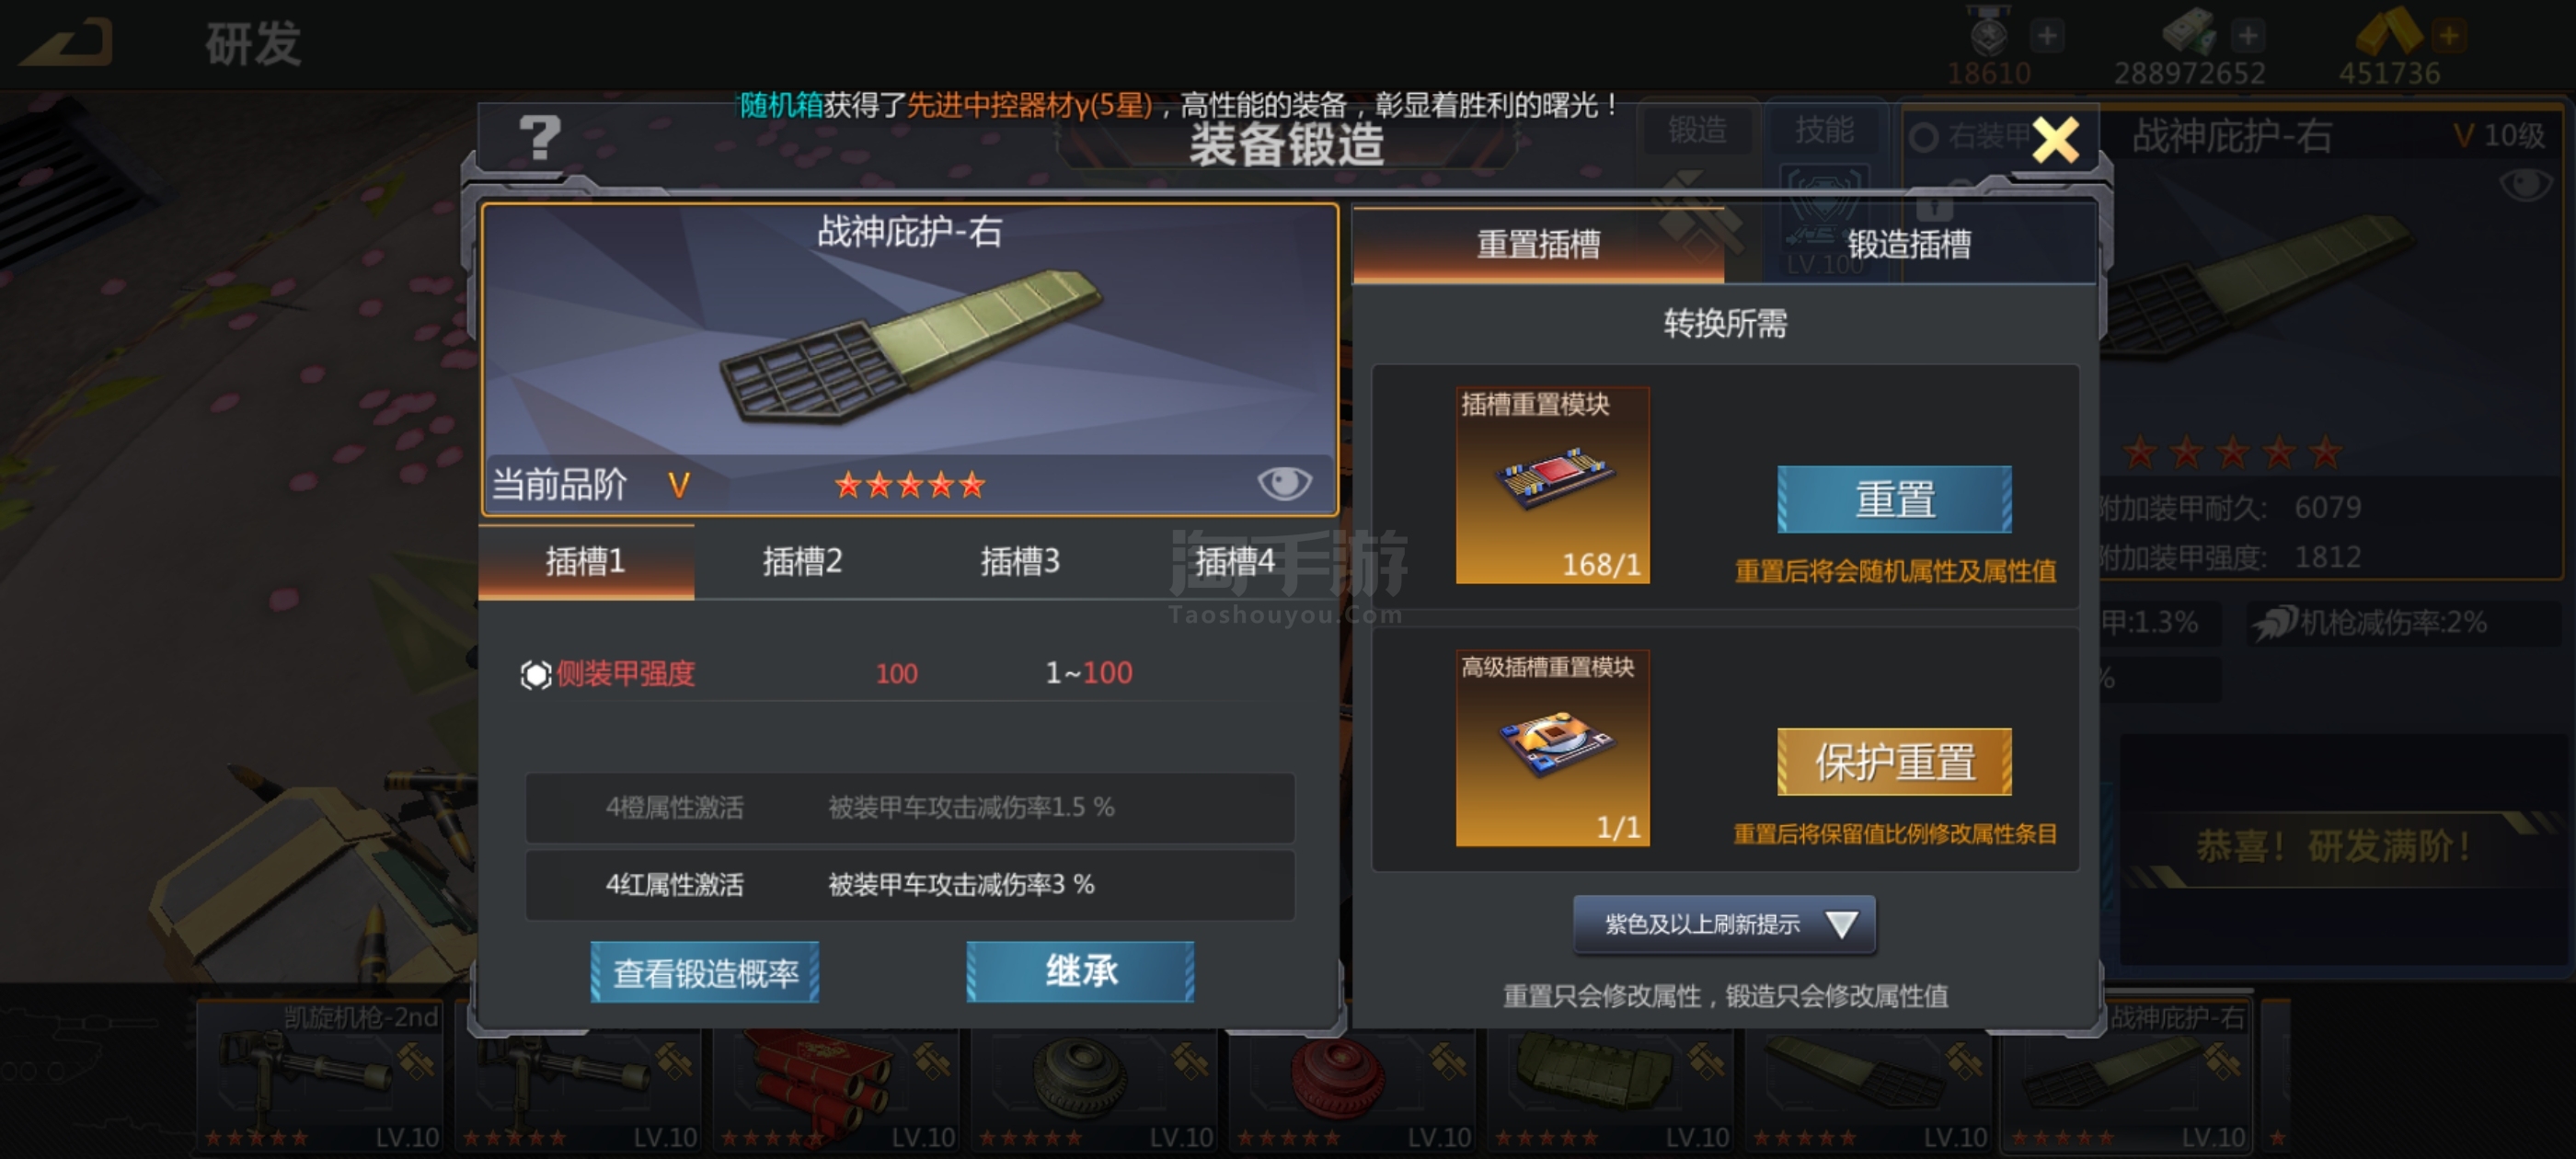The width and height of the screenshot is (2576, 1159).
Task: Click the back arrow beside 研发
Action: 68,42
